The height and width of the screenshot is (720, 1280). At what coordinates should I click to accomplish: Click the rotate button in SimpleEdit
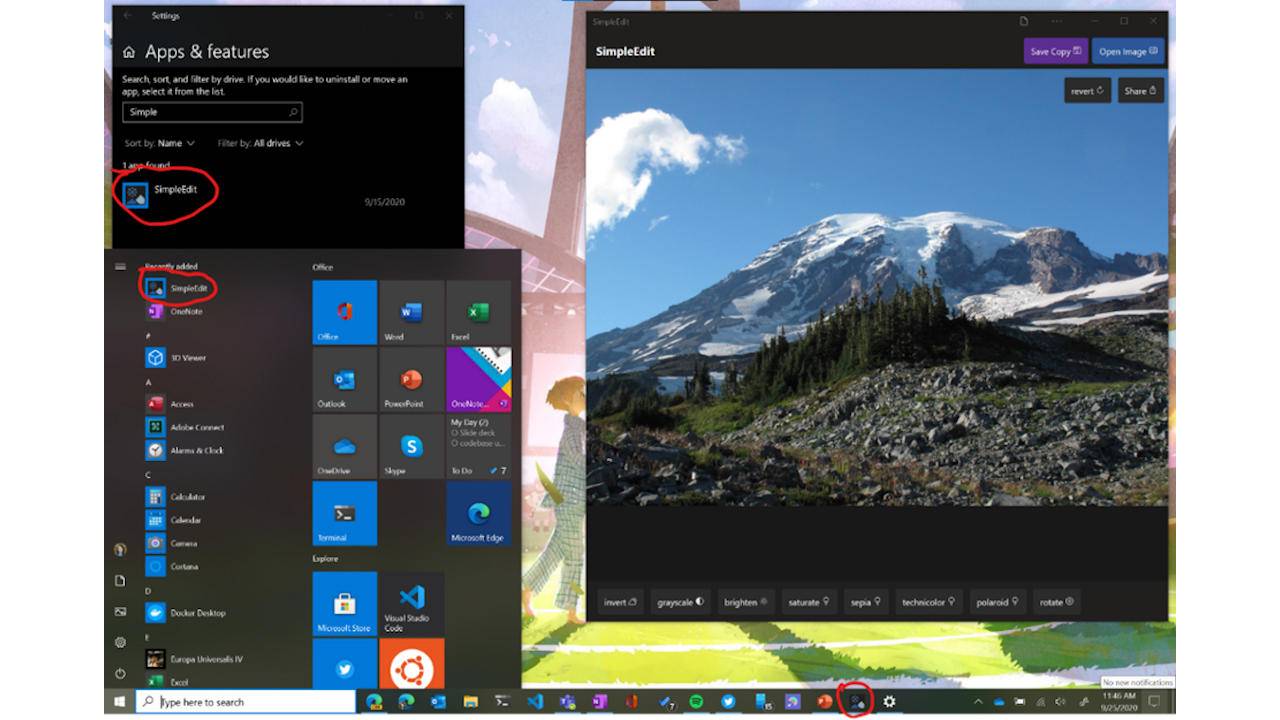click(1056, 602)
